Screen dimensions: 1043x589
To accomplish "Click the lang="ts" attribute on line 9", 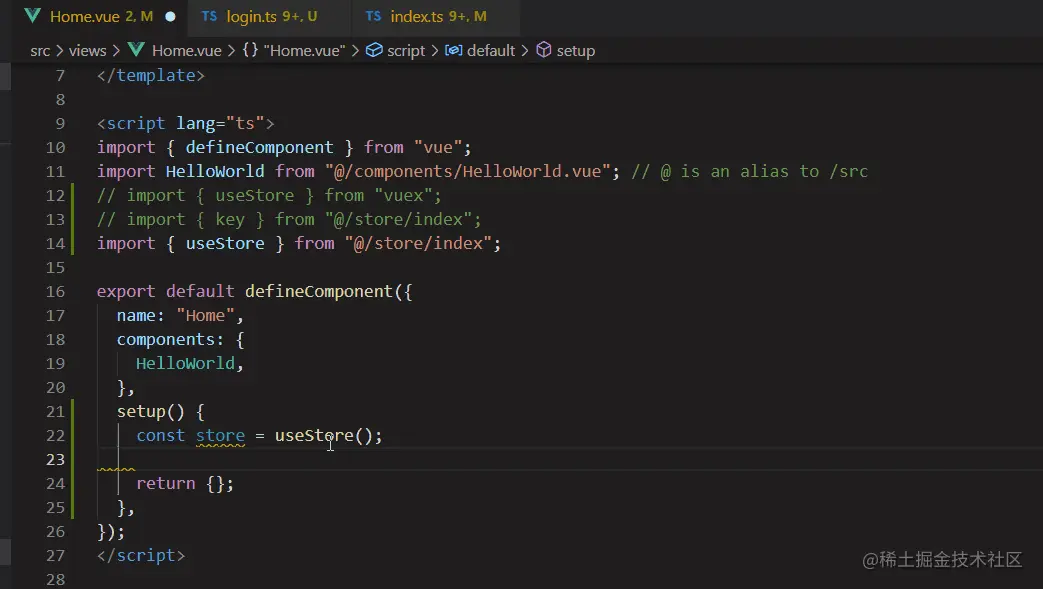I will [x=220, y=123].
